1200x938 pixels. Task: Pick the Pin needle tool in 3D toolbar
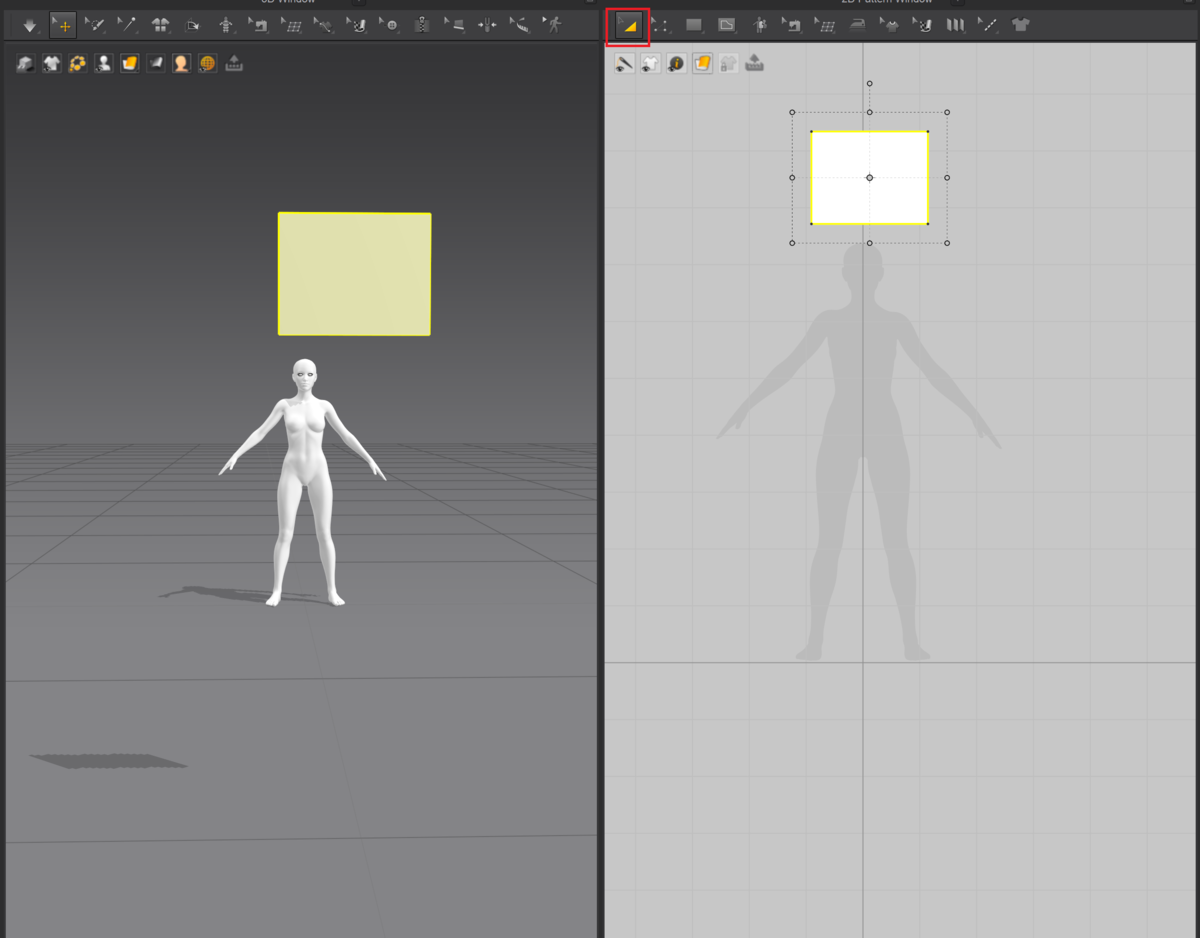pos(127,25)
